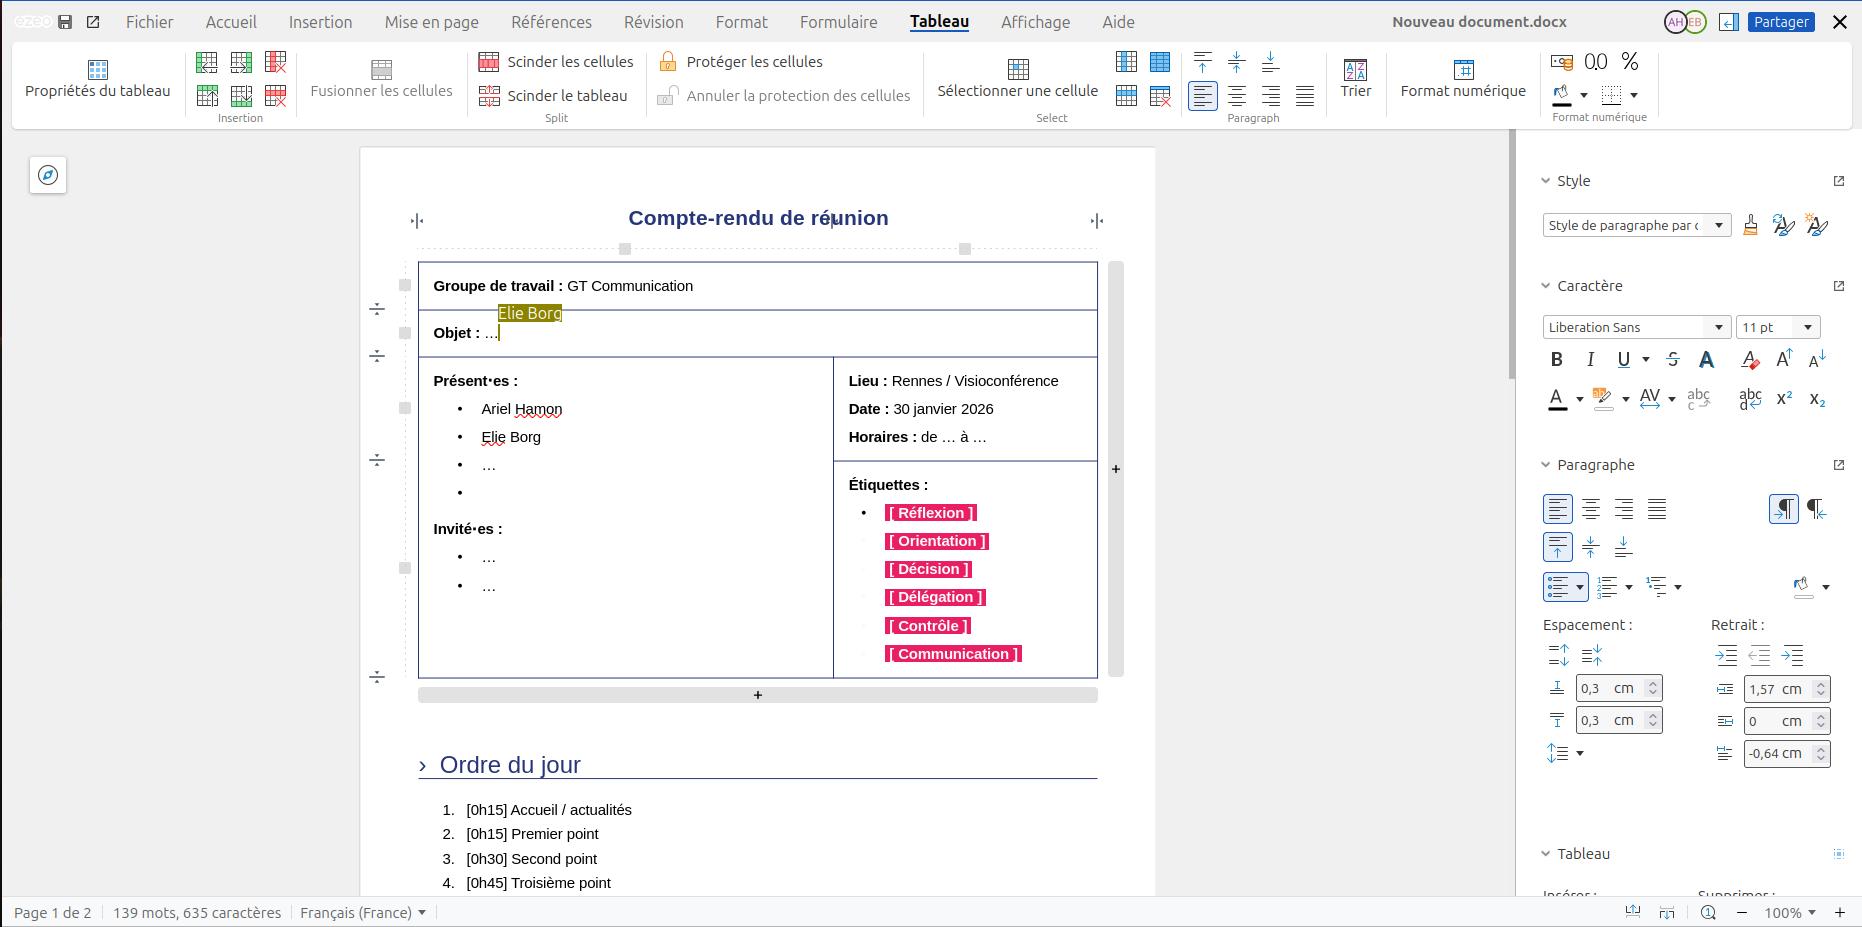The image size is (1862, 927).
Task: Click highlighting color swatch in sidebar
Action: pos(1603,399)
